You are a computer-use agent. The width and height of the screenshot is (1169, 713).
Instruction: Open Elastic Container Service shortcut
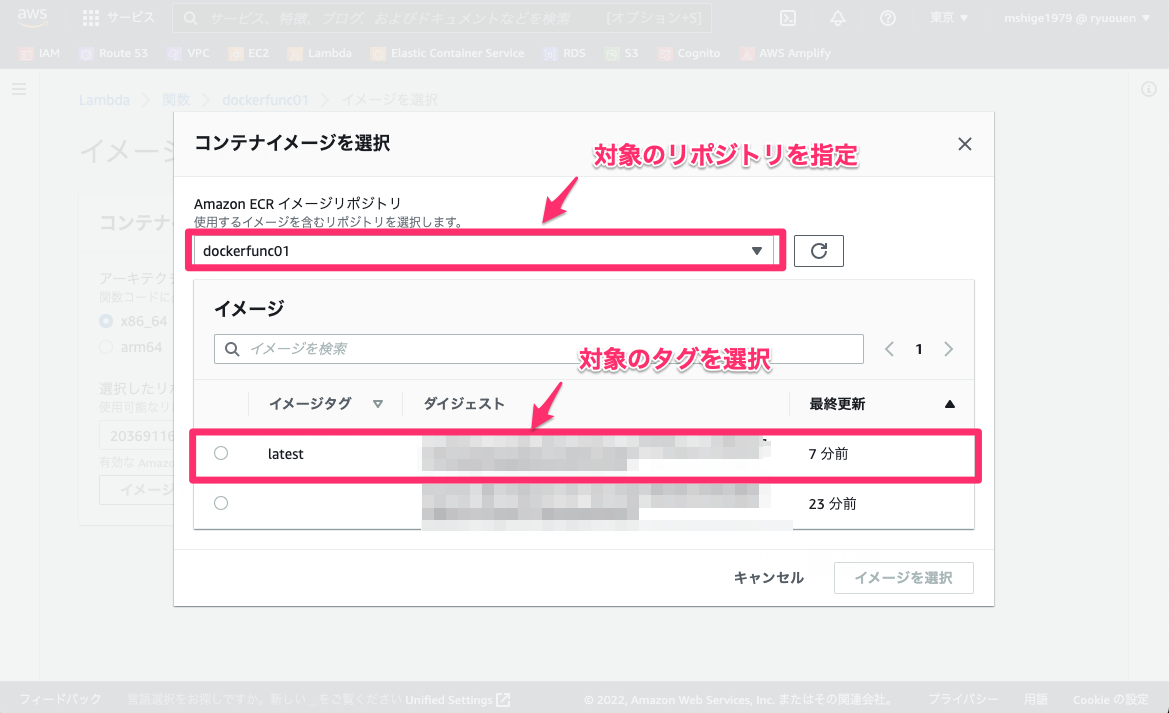tap(448, 53)
